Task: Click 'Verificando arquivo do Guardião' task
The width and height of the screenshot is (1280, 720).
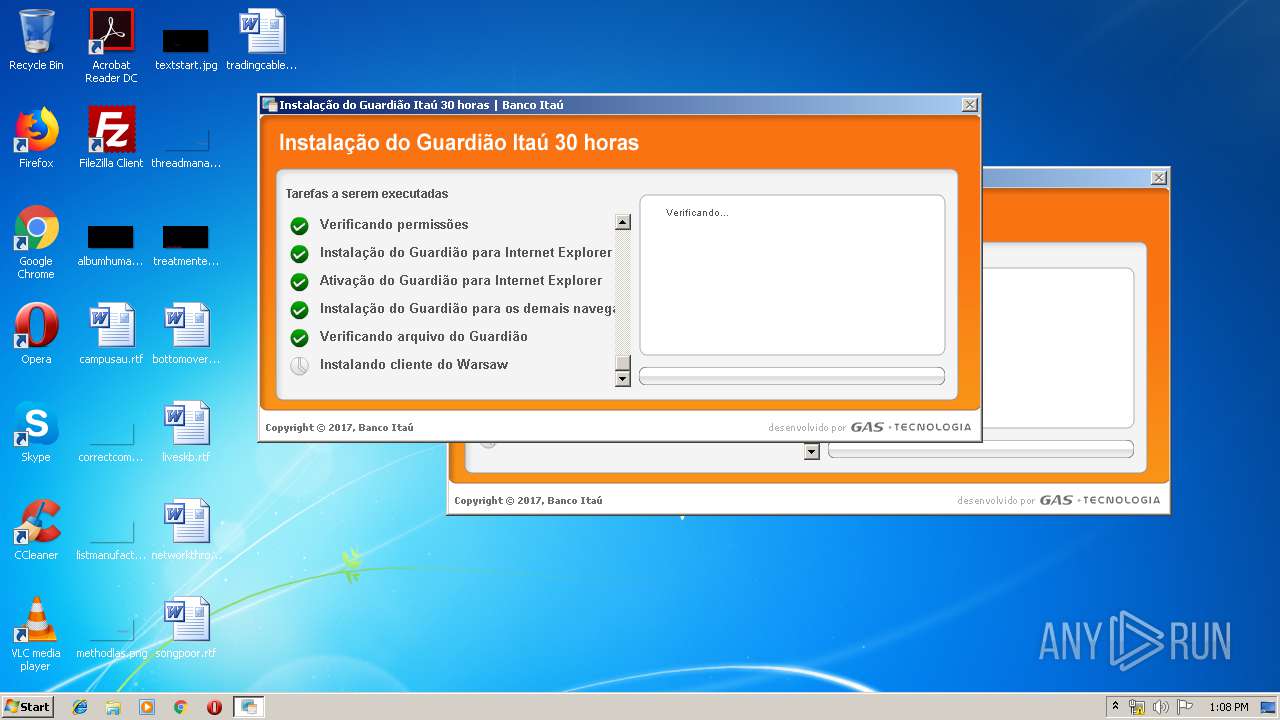Action: pyautogui.click(x=424, y=336)
